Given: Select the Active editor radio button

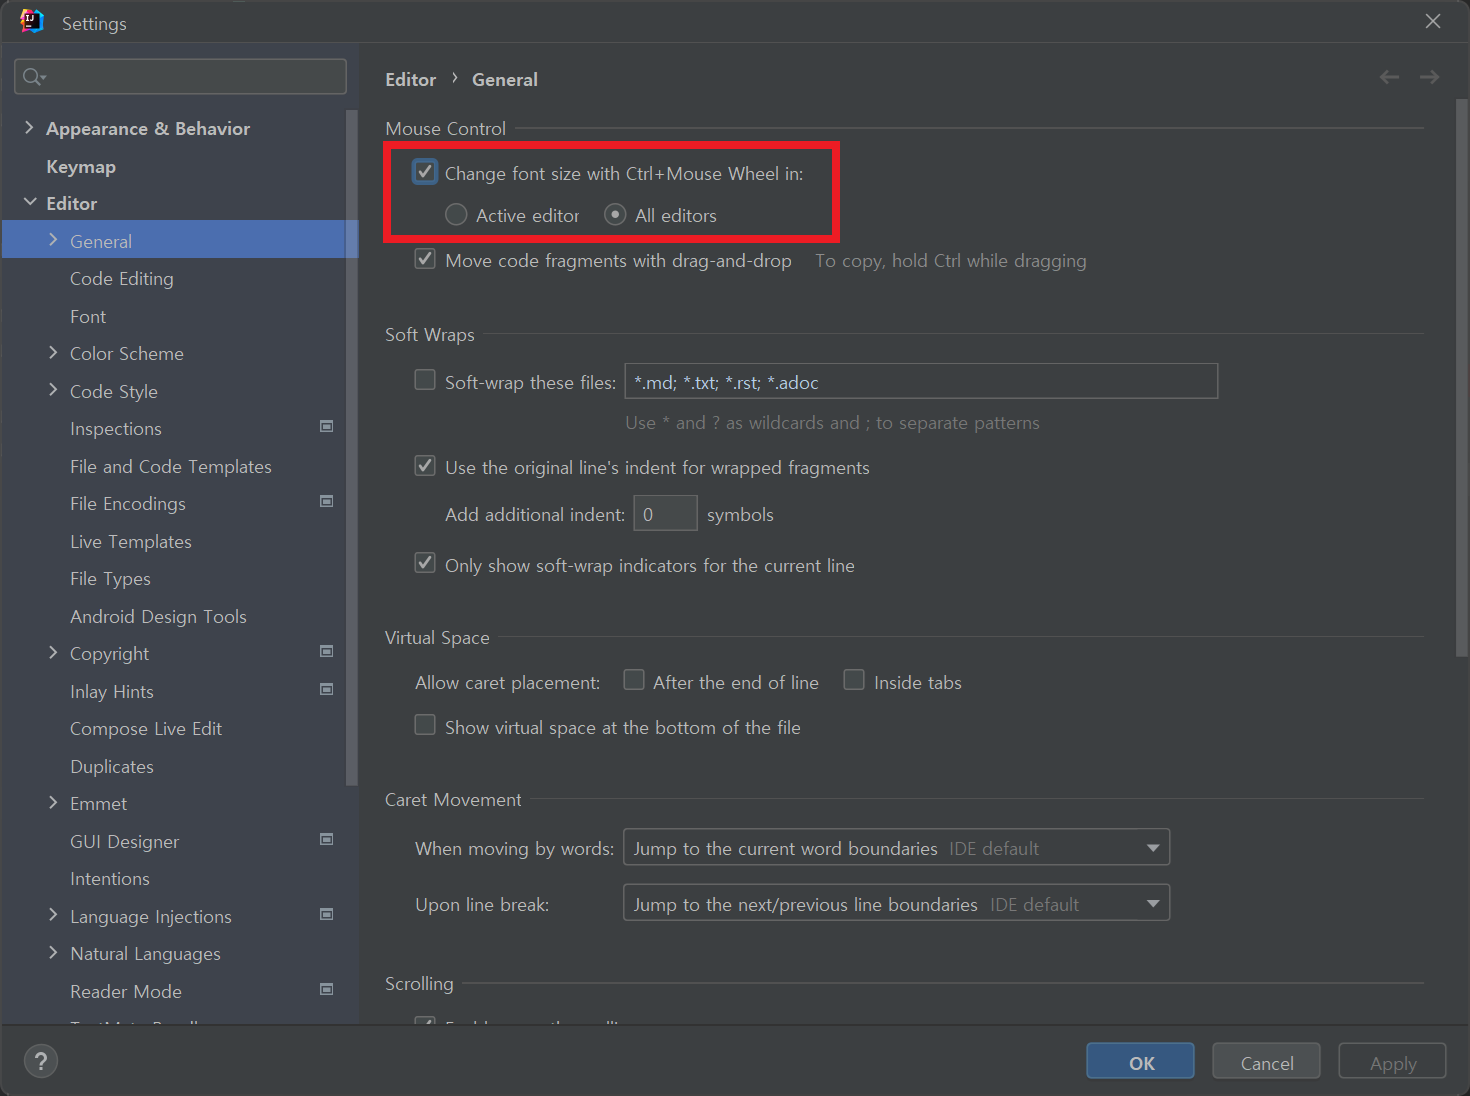Looking at the screenshot, I should tap(456, 214).
